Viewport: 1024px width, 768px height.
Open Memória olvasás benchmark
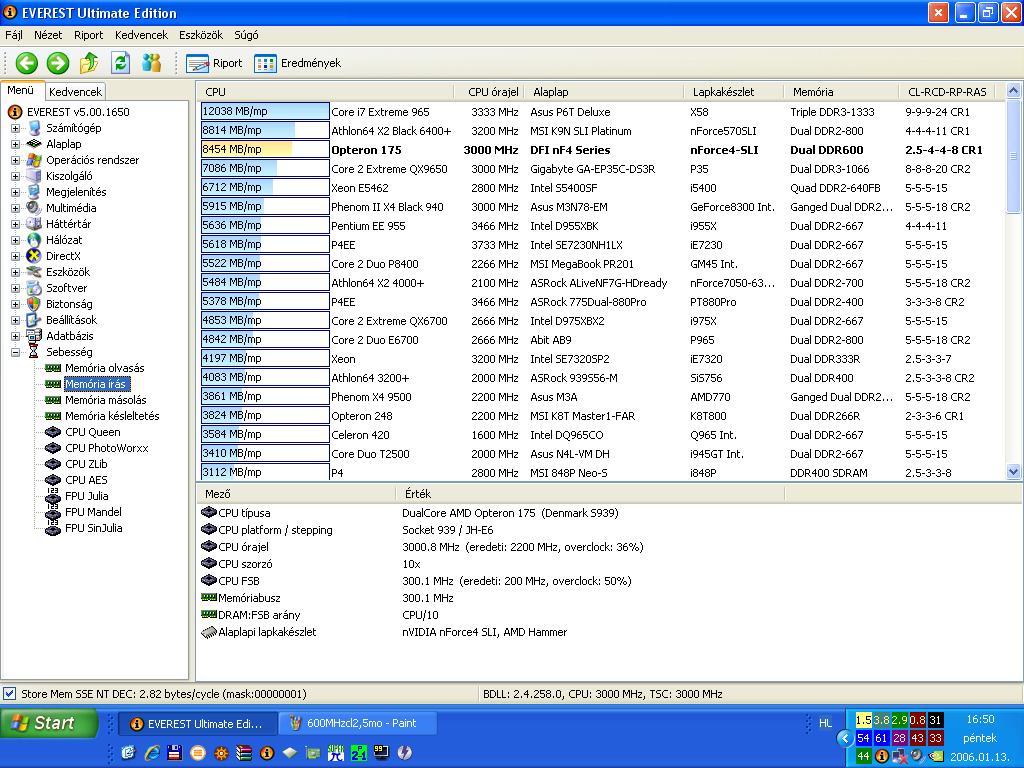point(104,368)
